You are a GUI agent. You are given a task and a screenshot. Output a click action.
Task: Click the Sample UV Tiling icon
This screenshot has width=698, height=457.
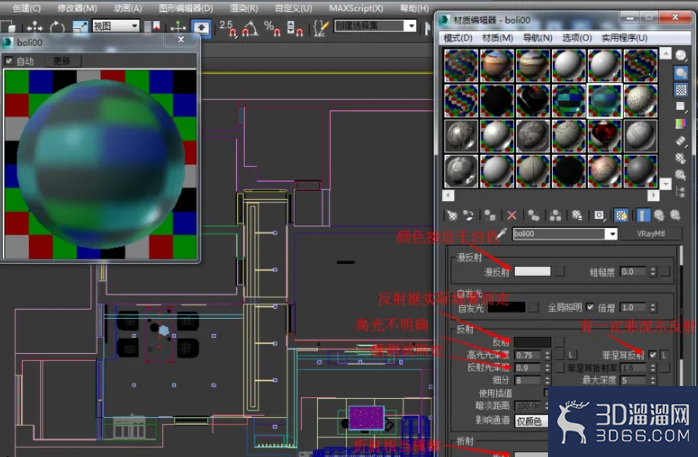(x=681, y=107)
